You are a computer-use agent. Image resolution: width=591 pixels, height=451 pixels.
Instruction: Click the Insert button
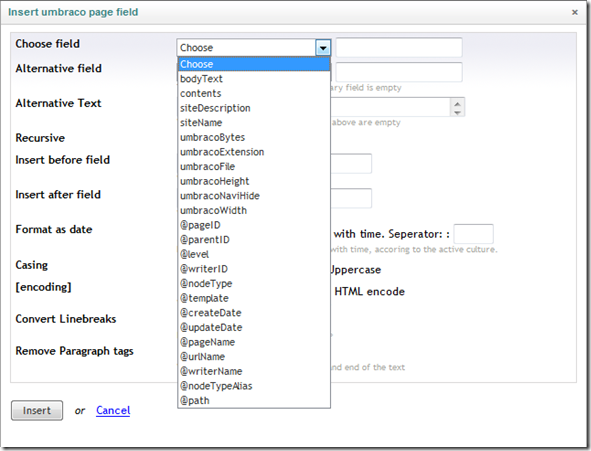click(37, 410)
